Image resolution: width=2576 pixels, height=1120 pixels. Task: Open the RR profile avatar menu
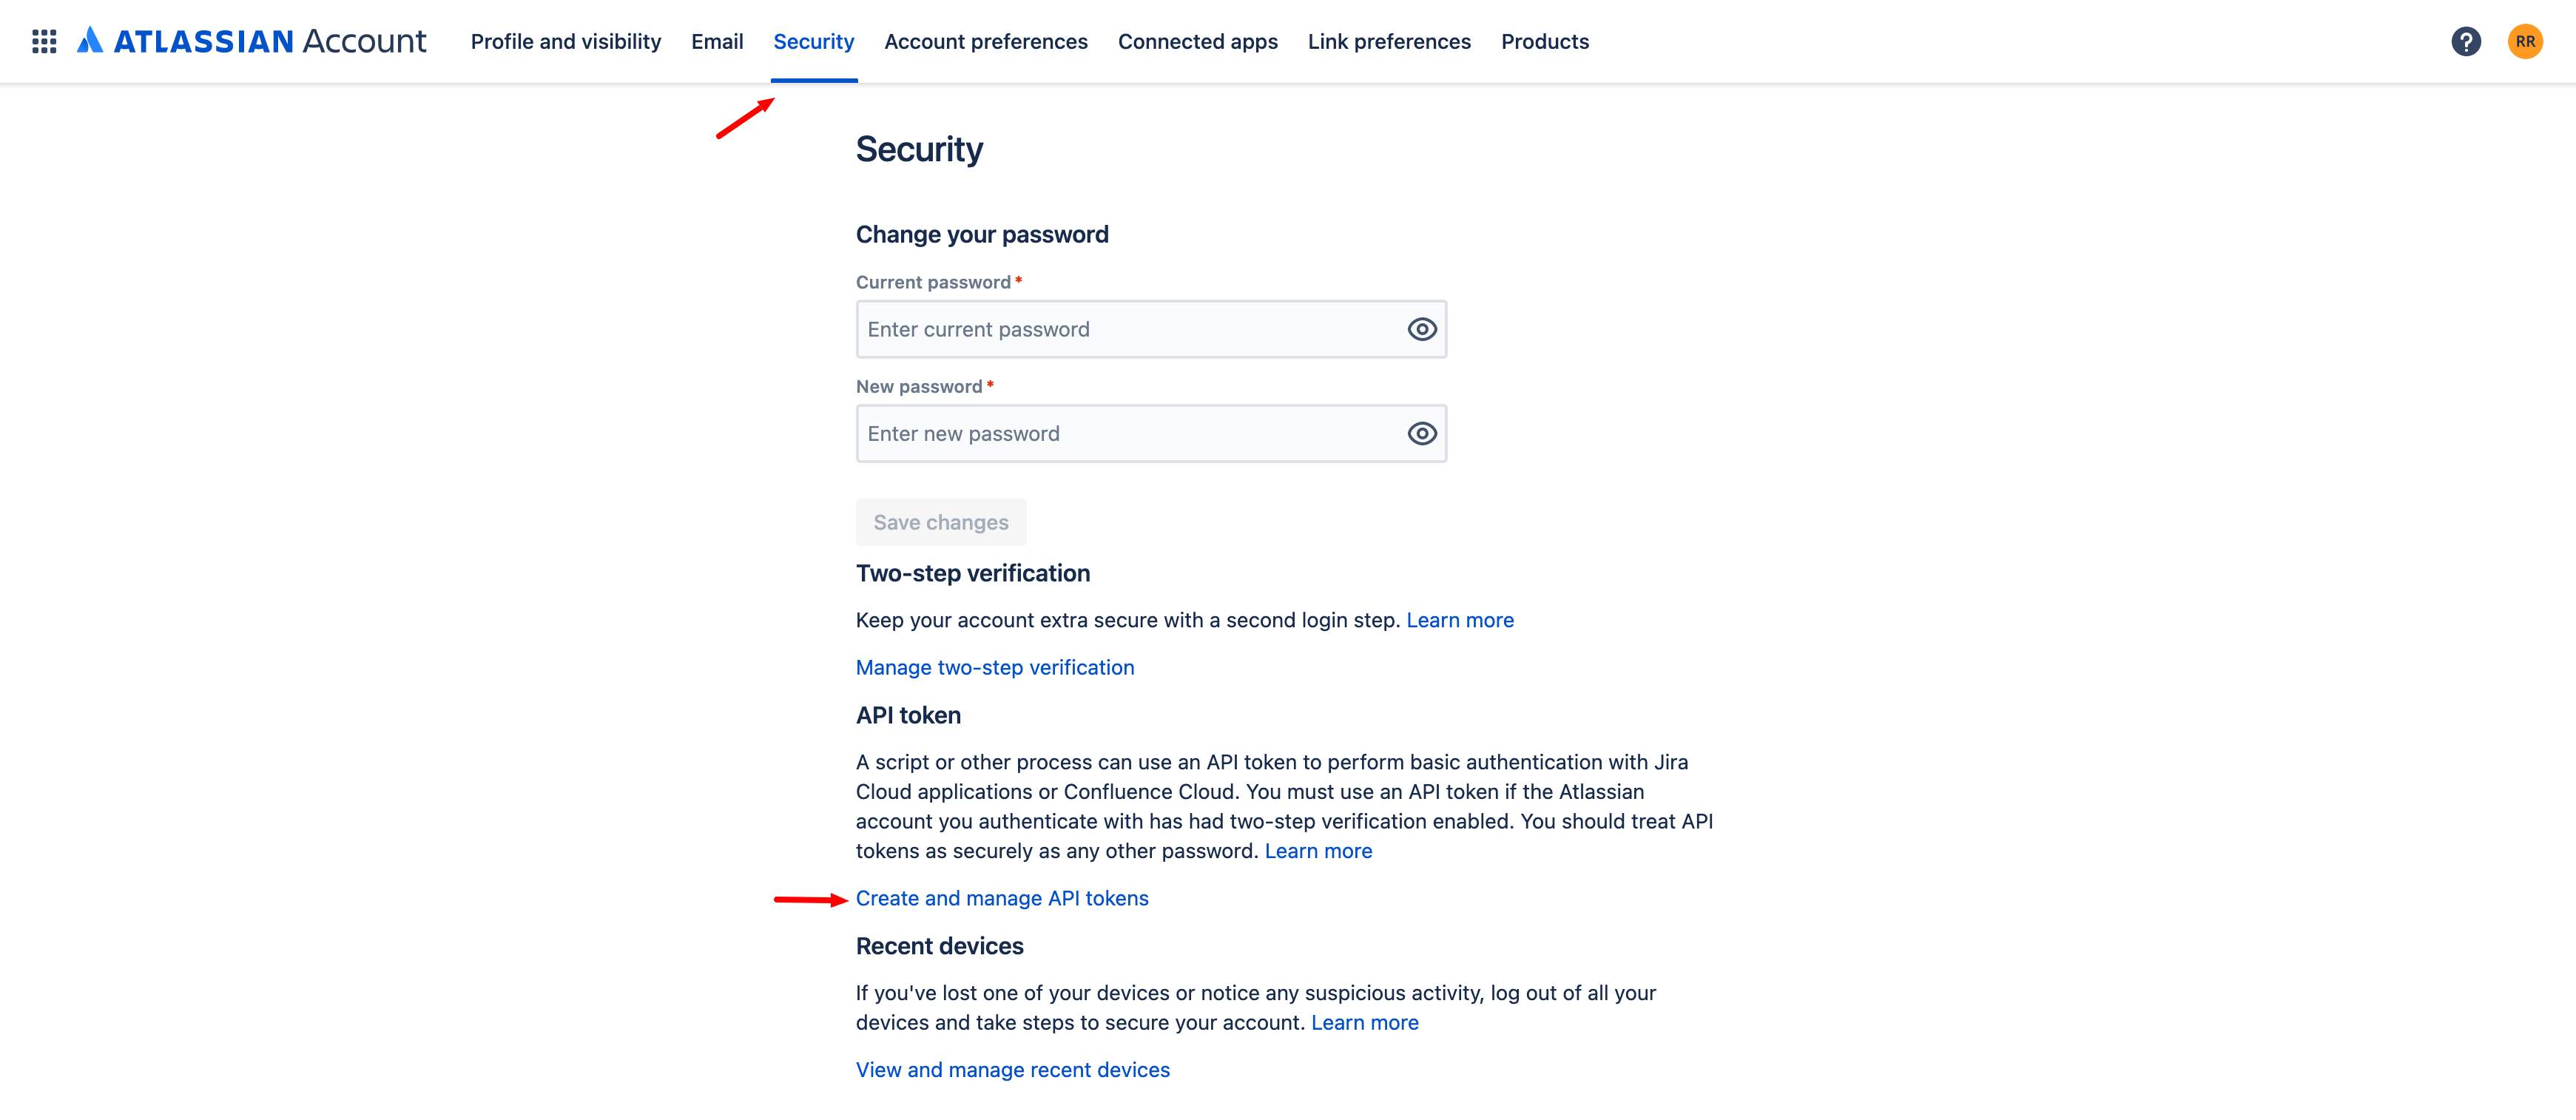(x=2524, y=41)
